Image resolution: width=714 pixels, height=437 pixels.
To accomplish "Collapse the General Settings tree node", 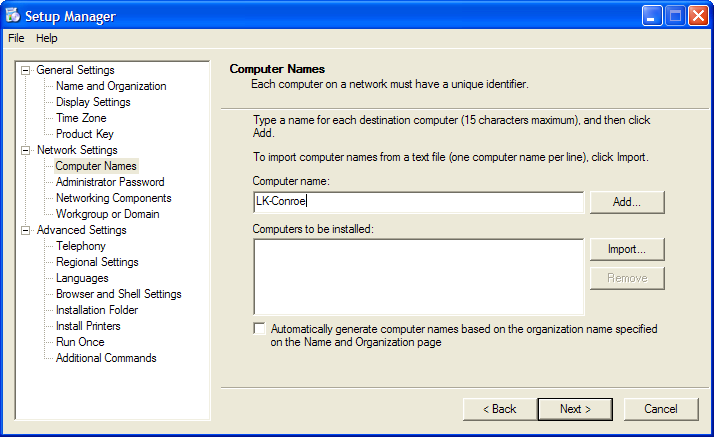I will [26, 71].
